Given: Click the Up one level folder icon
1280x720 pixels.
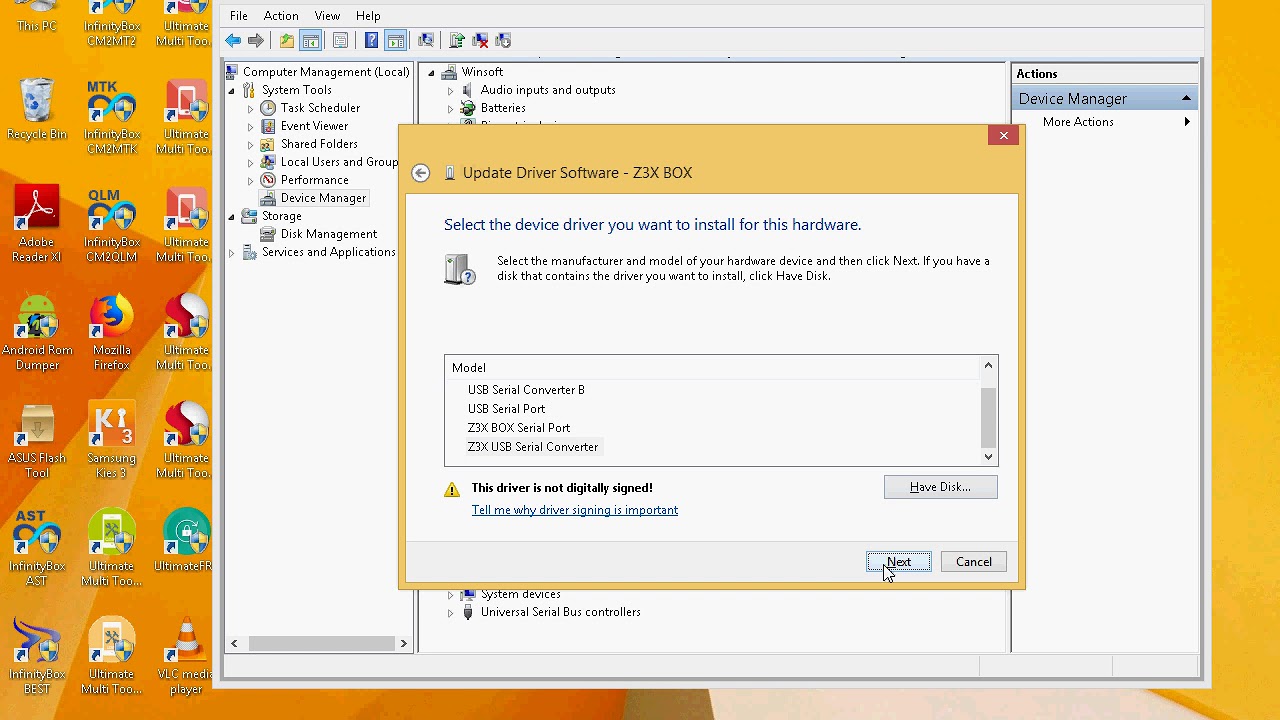Looking at the screenshot, I should click(287, 40).
